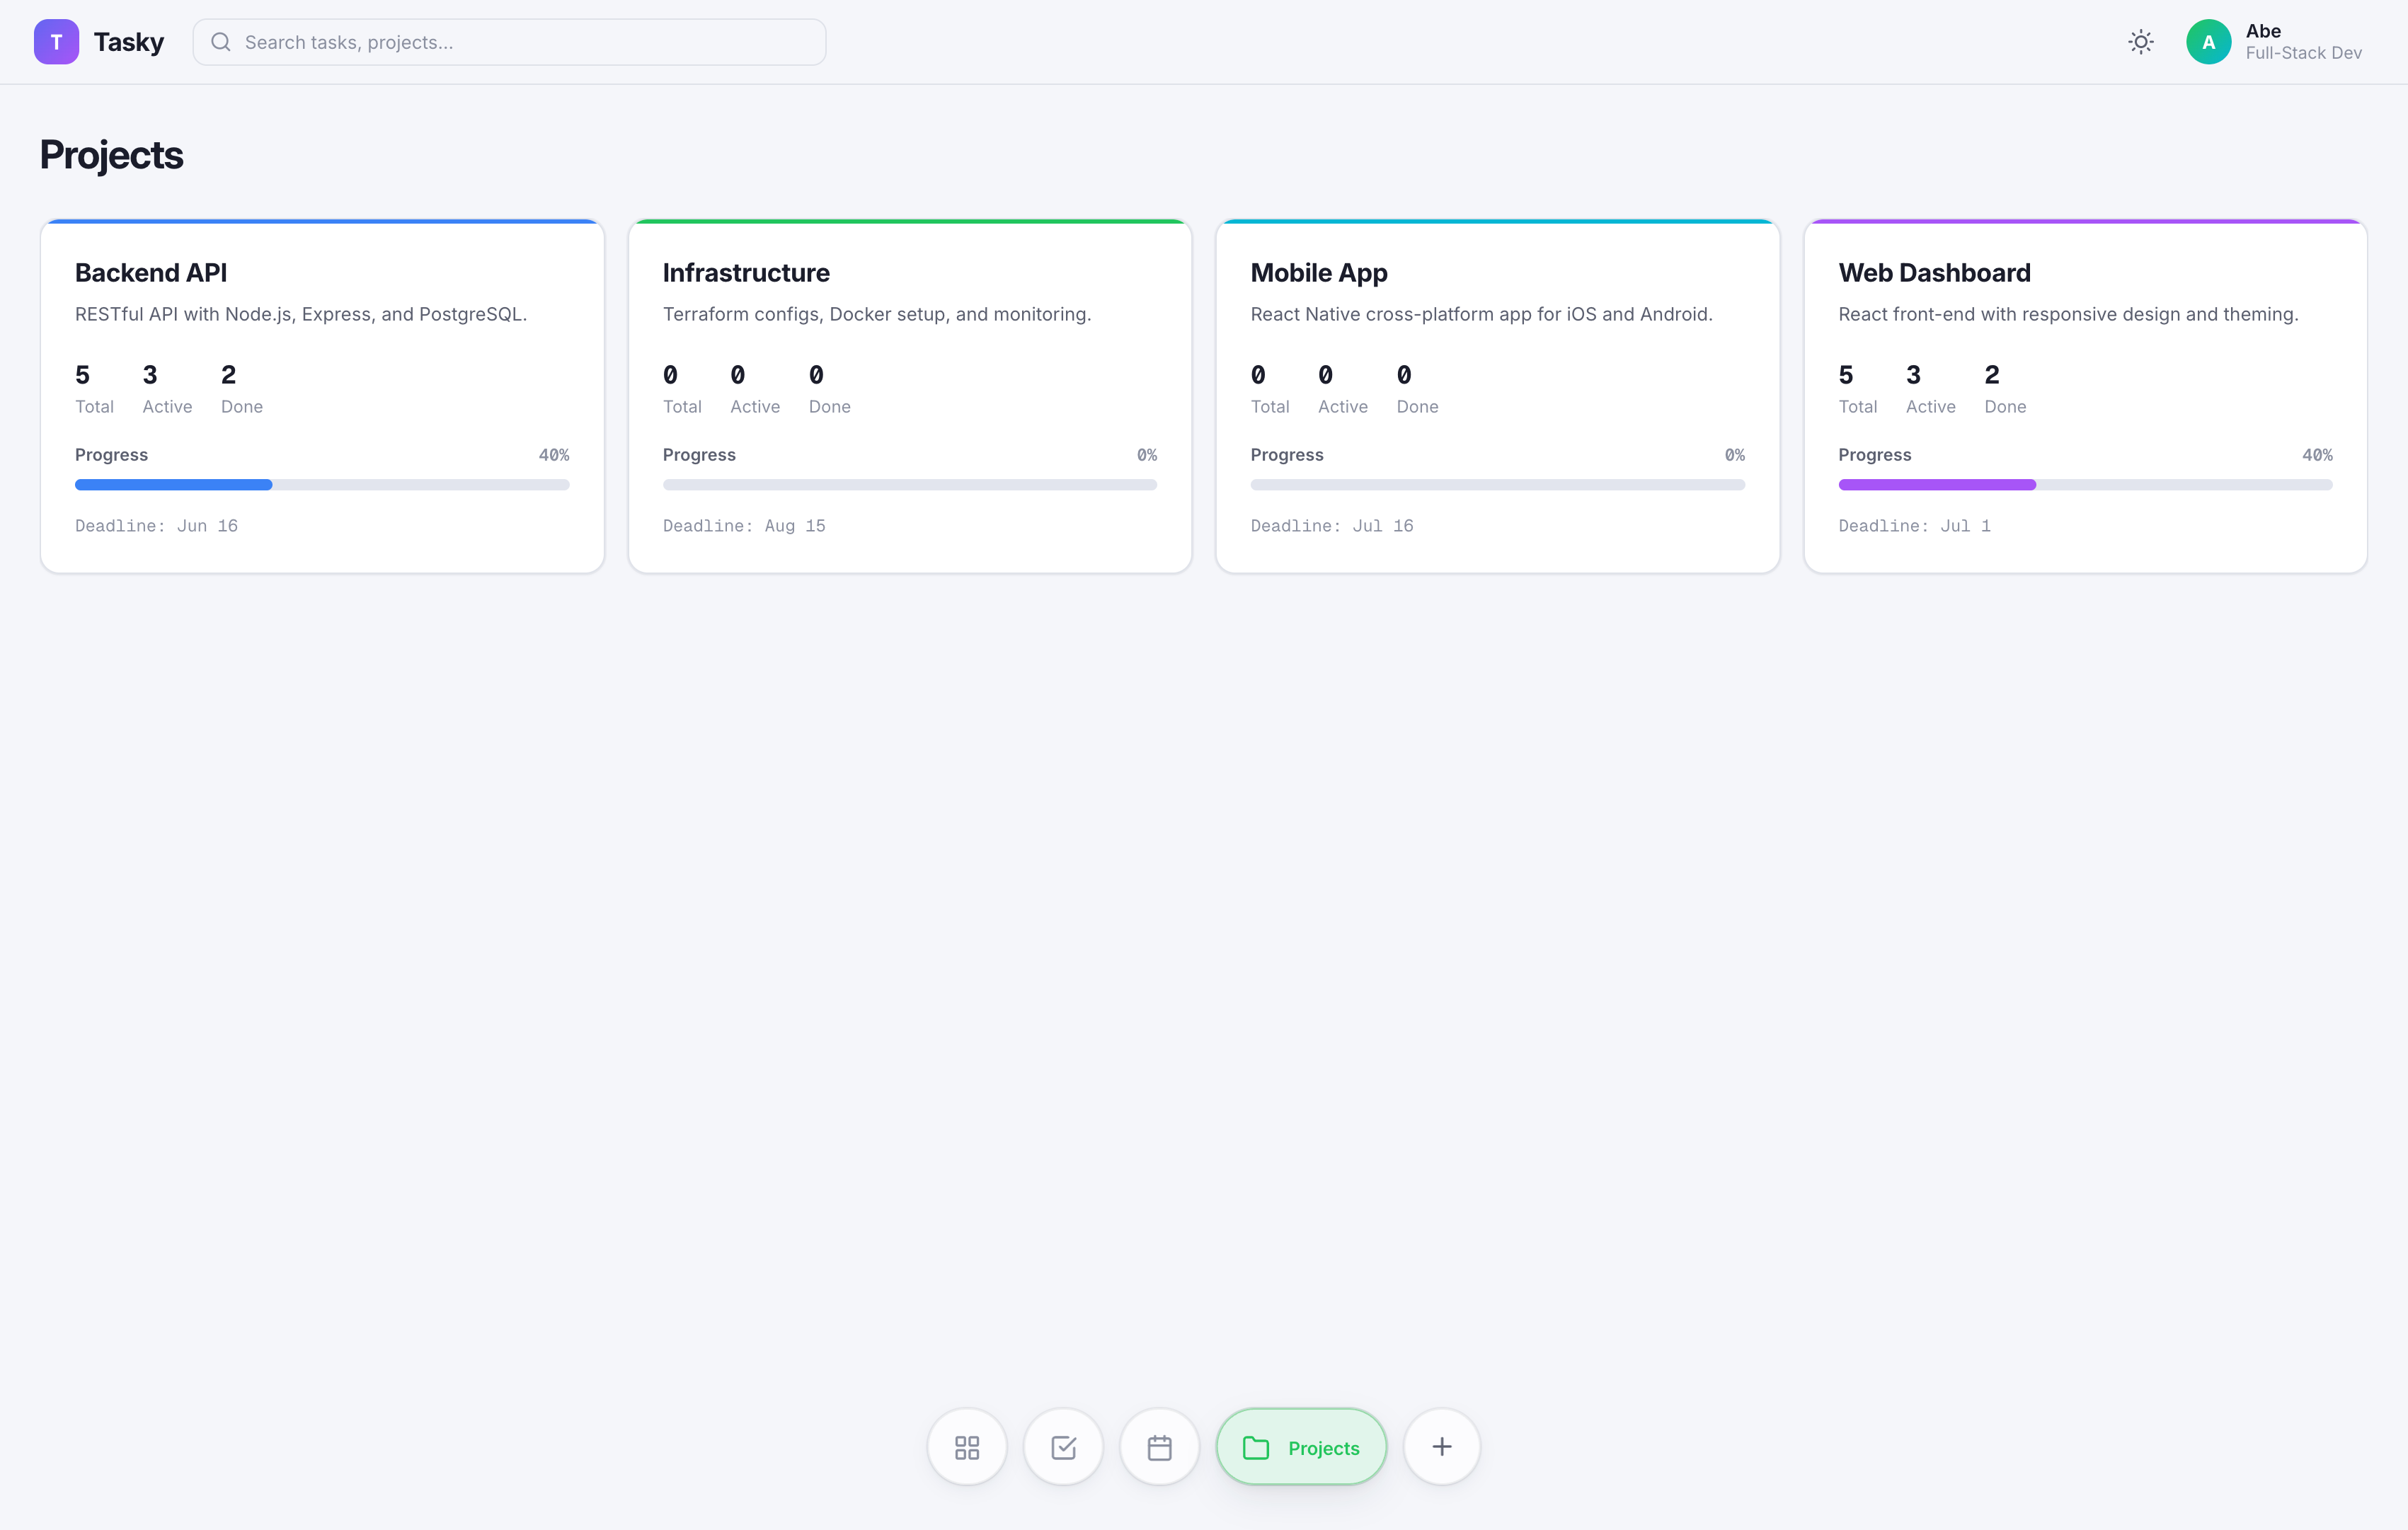Viewport: 2408px width, 1530px height.
Task: Click 'Deadline: Jul 16' on Mobile App
Action: point(1332,526)
